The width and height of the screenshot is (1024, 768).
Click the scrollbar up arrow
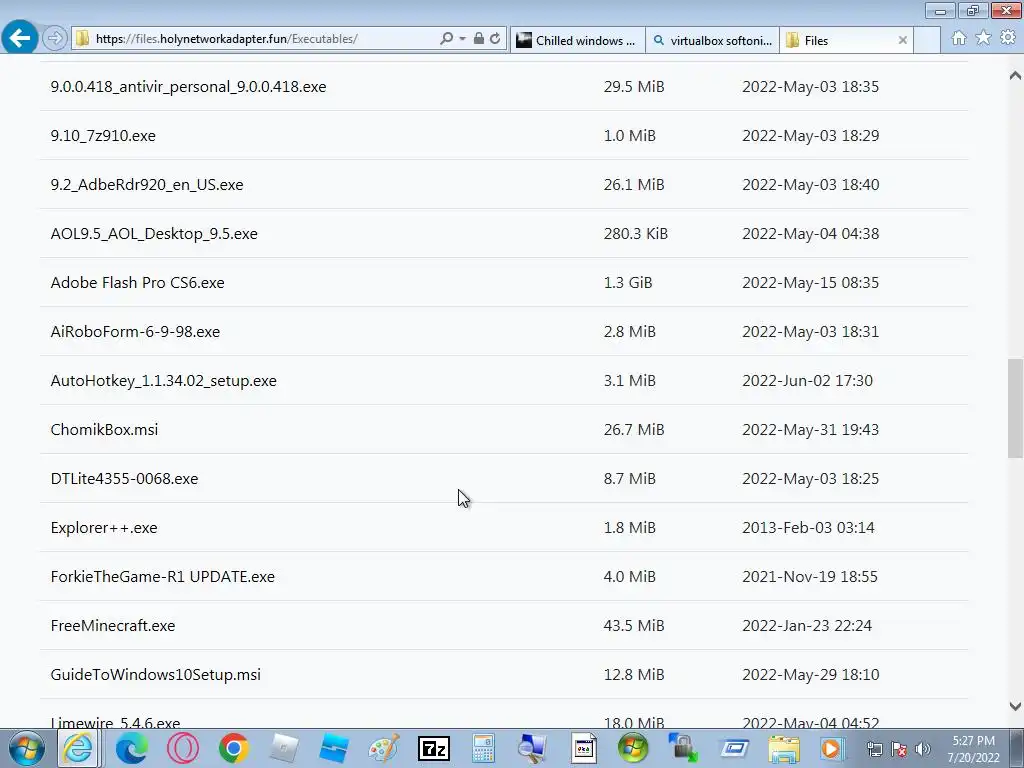(x=1015, y=75)
